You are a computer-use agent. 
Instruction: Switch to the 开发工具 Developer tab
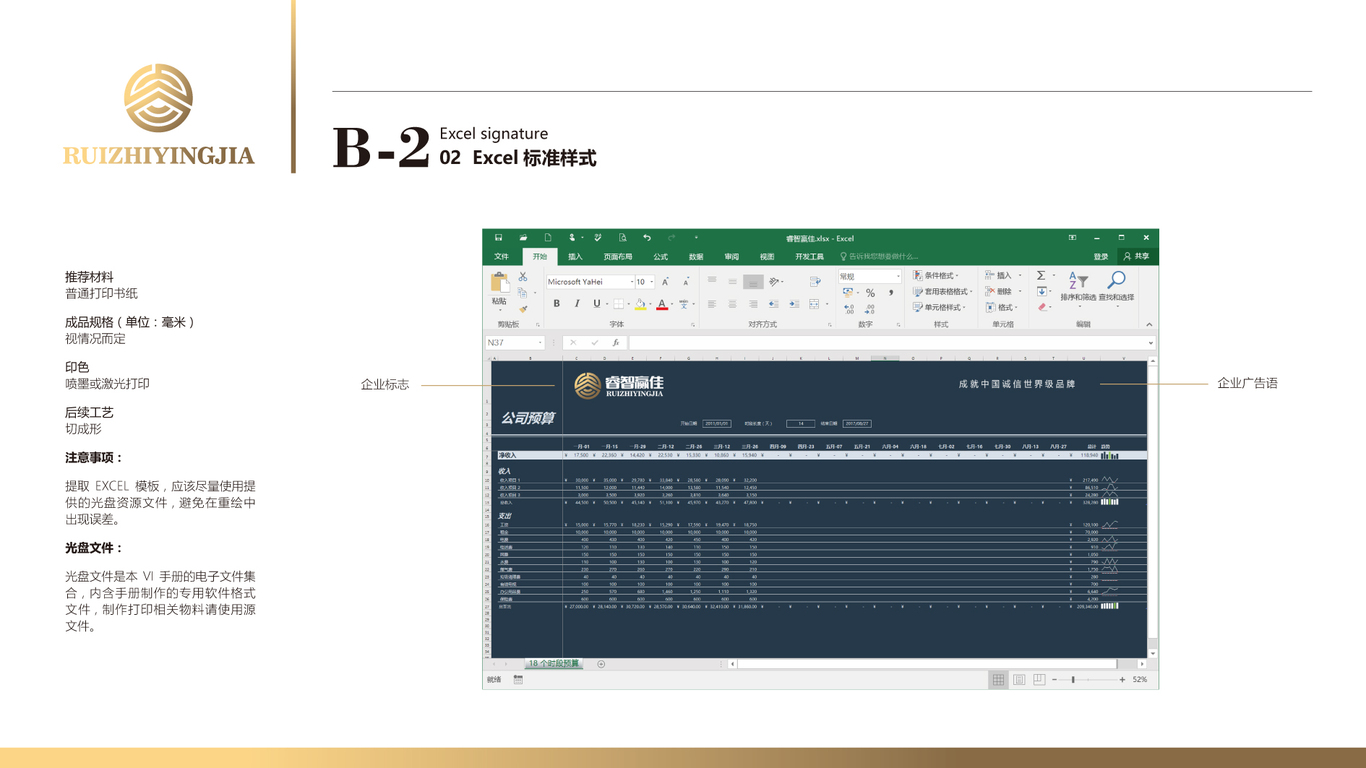tap(809, 257)
